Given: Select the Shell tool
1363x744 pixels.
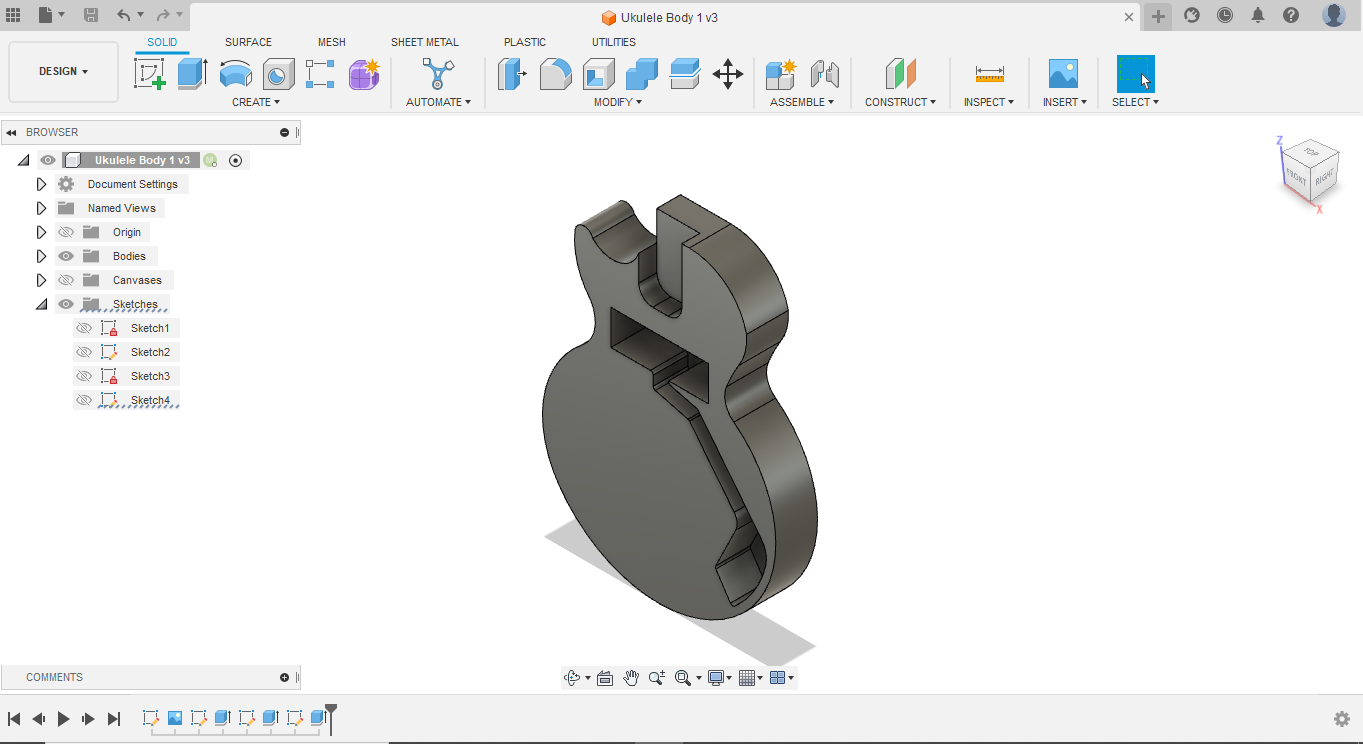Looking at the screenshot, I should 599,73.
